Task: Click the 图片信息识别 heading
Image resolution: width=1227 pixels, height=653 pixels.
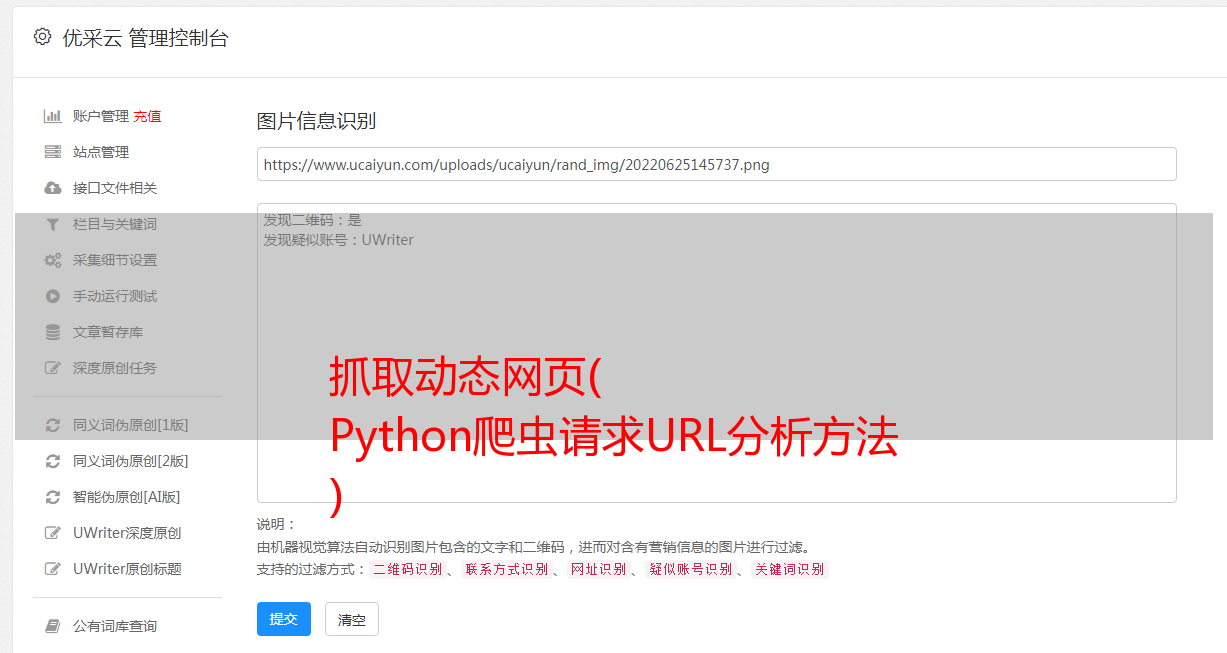Action: 316,121
